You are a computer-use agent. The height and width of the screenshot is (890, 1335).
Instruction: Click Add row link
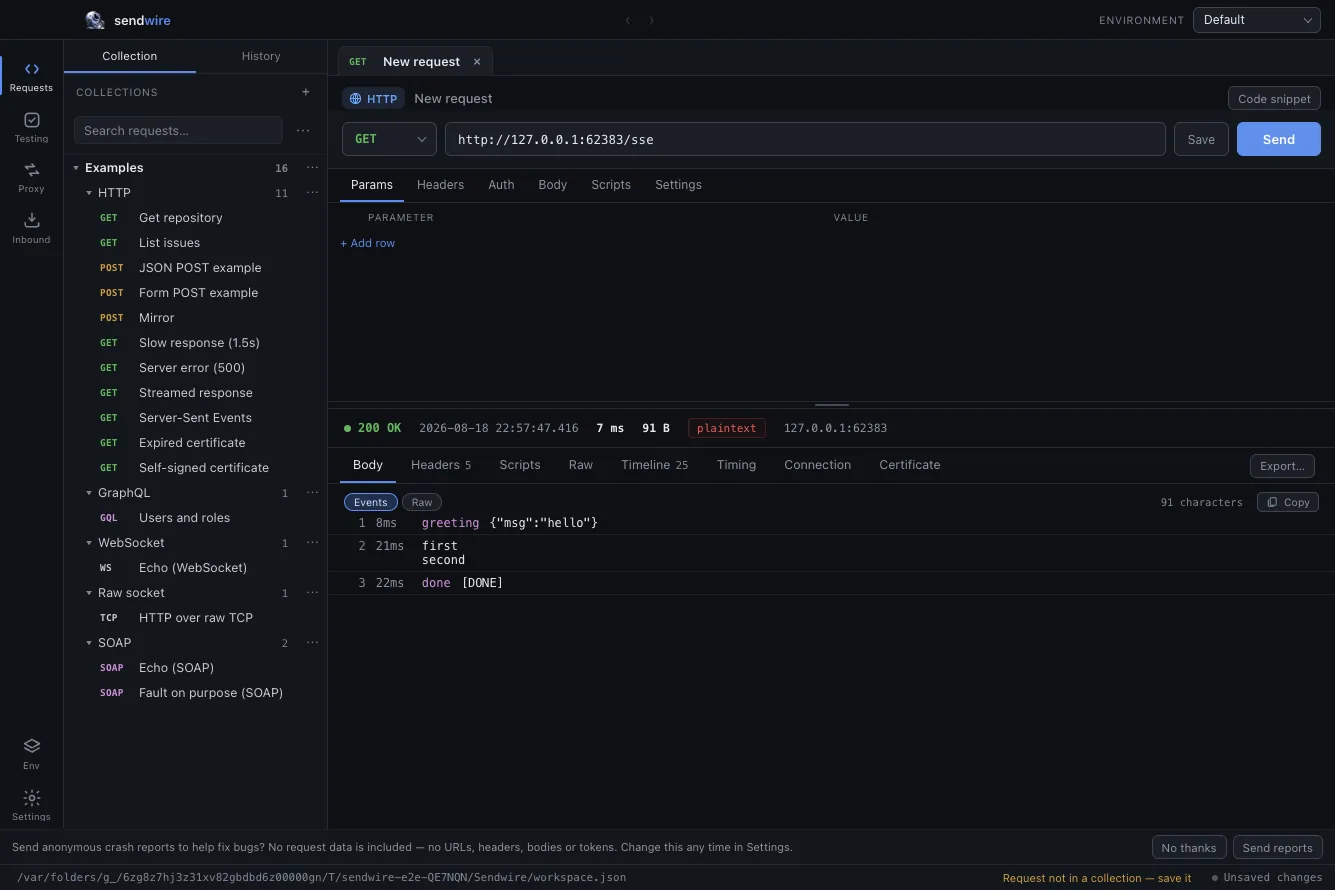click(x=368, y=243)
